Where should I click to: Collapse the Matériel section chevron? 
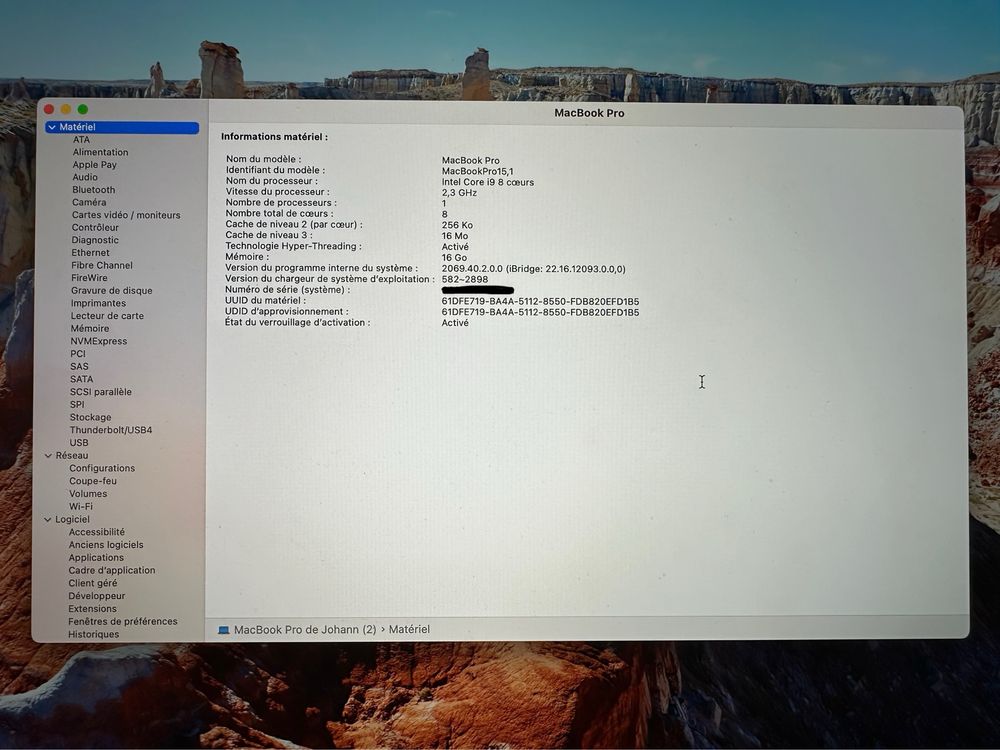(52, 128)
